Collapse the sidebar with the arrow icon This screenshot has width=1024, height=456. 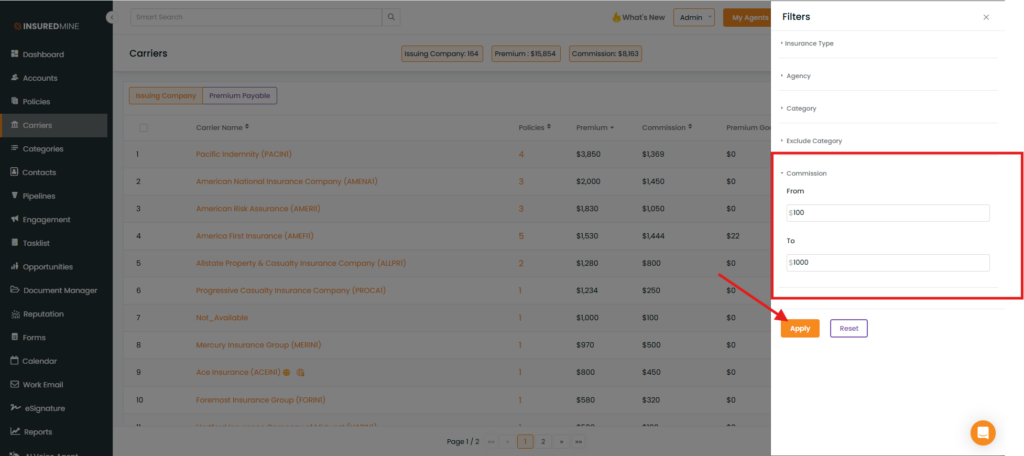pyautogui.click(x=111, y=18)
